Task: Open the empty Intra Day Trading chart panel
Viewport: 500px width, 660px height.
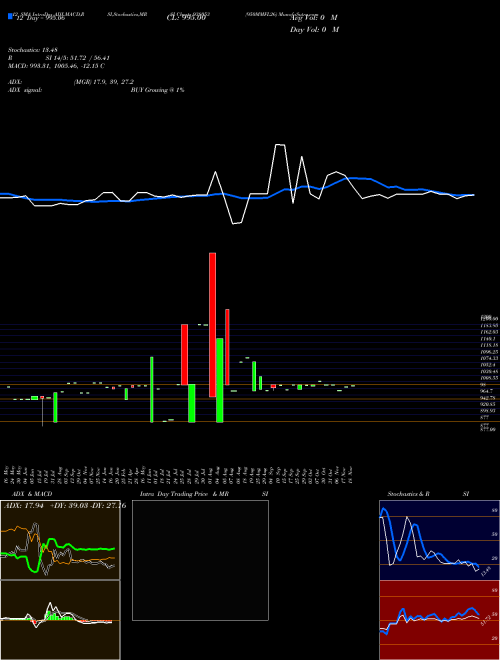Action: click(x=200, y=560)
